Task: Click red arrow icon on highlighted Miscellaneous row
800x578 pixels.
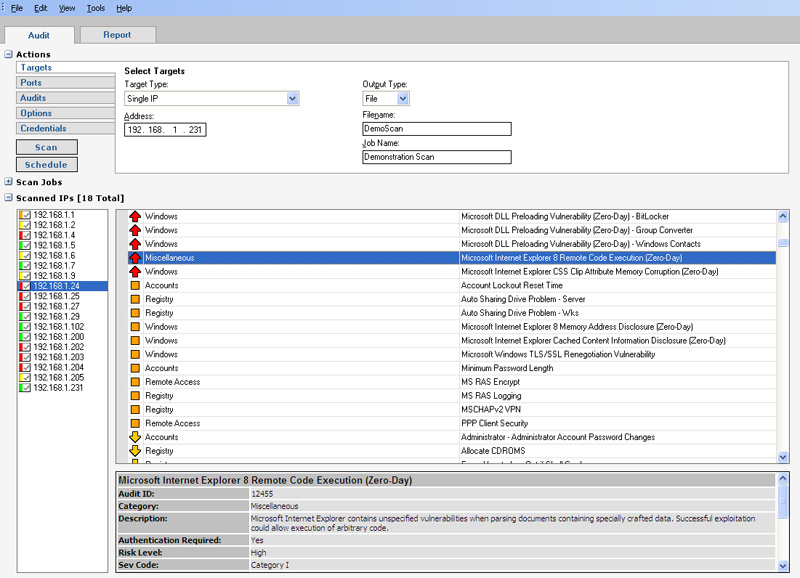Action: [x=135, y=258]
